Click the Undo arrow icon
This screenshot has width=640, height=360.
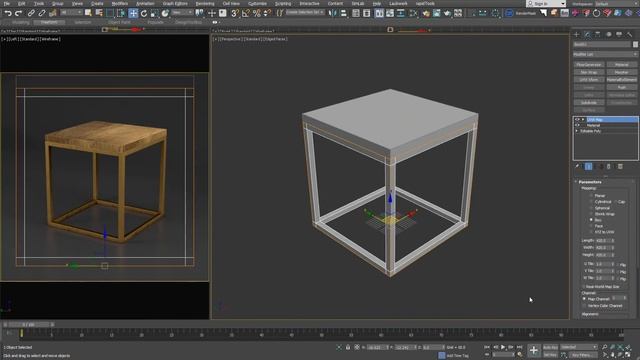coord(8,13)
